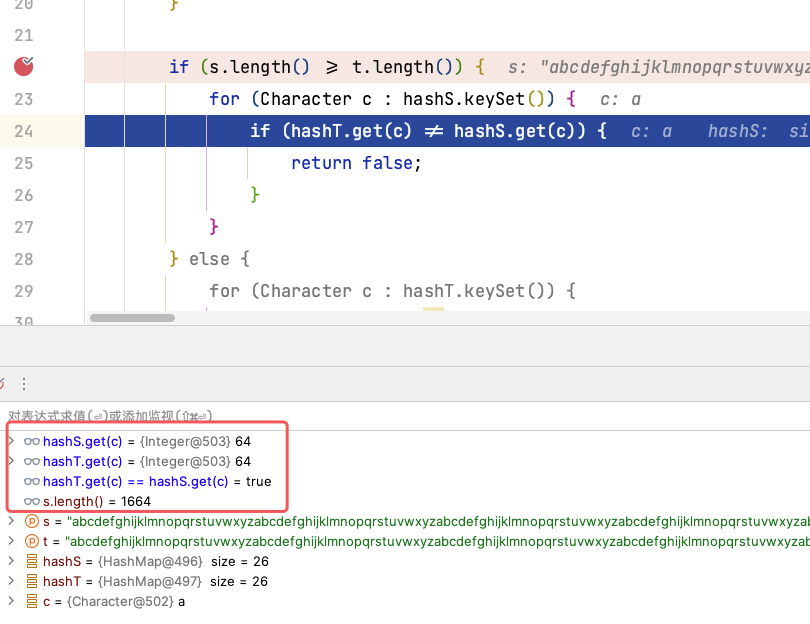Expand the hashS.get(c) watch entry
This screenshot has width=810, height=624.
coord(11,441)
